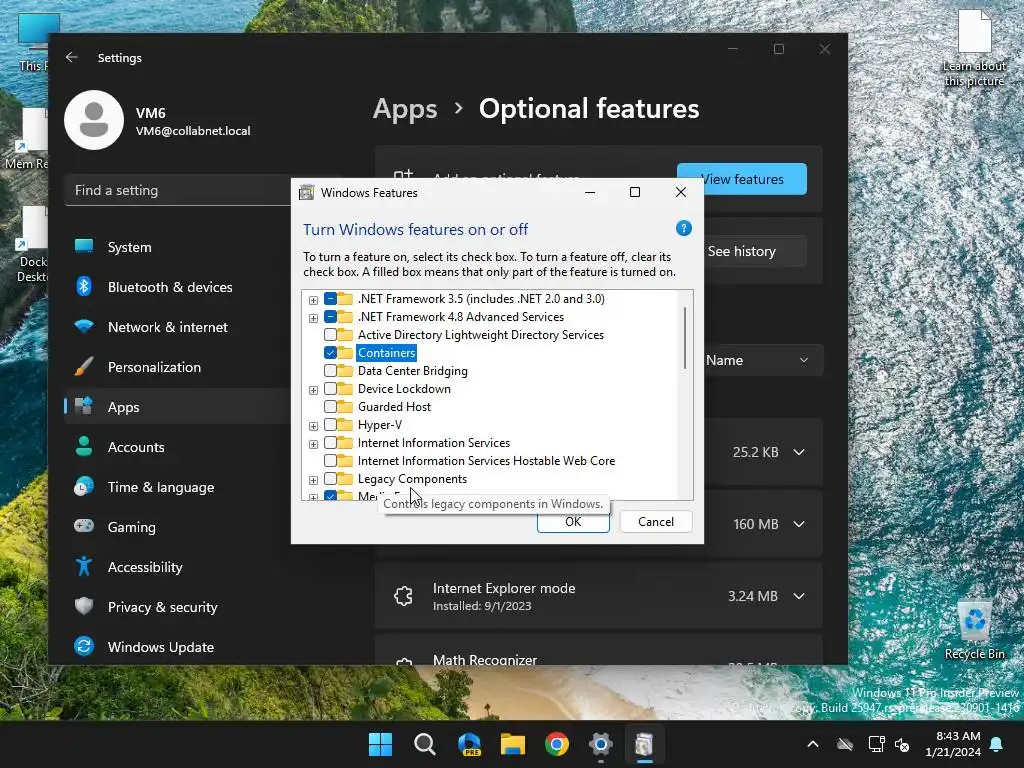The image size is (1024, 768).
Task: Click the Personalization brush icon
Action: [84, 366]
